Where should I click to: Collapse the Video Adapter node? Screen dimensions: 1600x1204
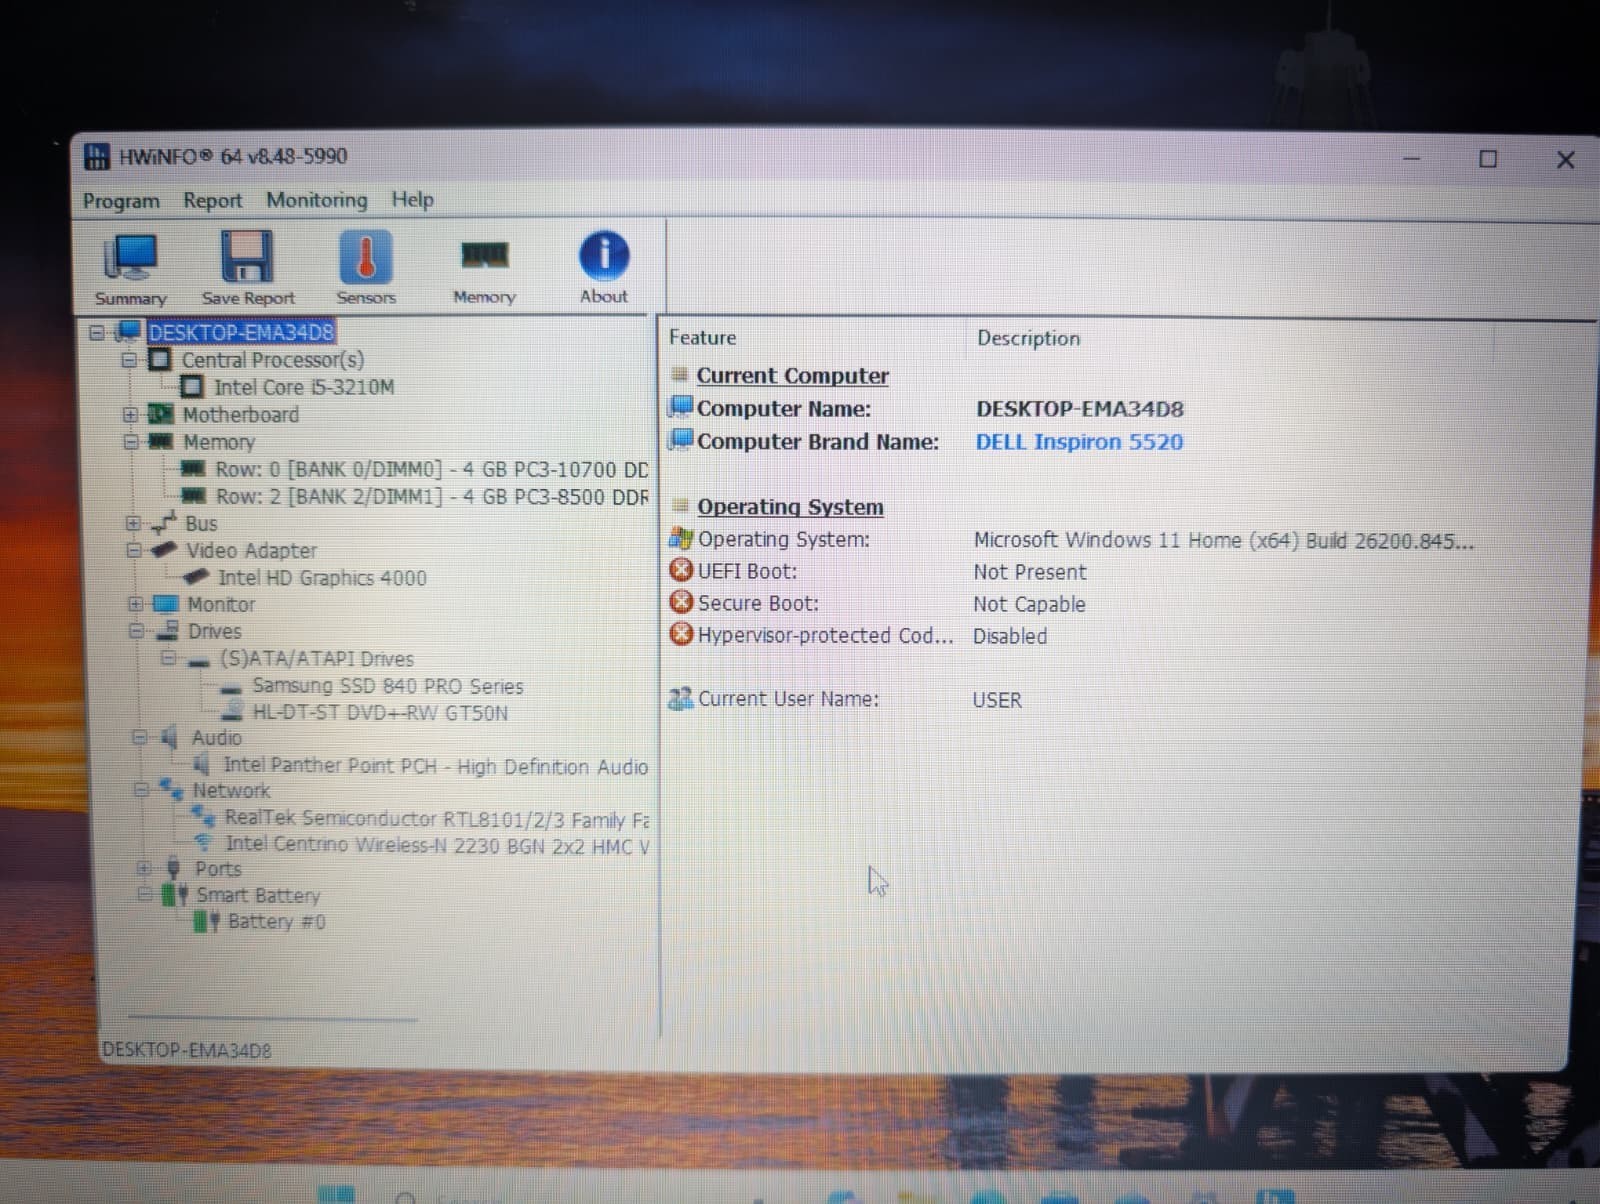134,550
